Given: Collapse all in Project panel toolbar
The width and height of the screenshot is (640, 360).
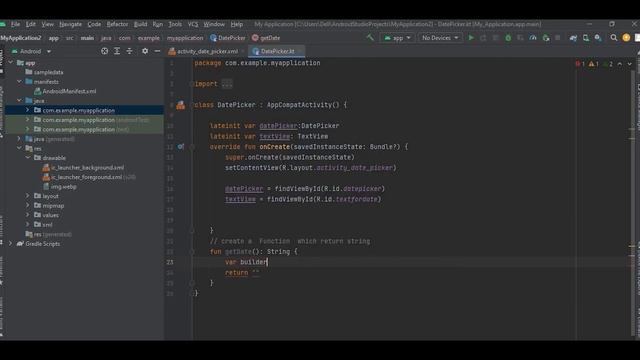Looking at the screenshot, I should [x=129, y=51].
